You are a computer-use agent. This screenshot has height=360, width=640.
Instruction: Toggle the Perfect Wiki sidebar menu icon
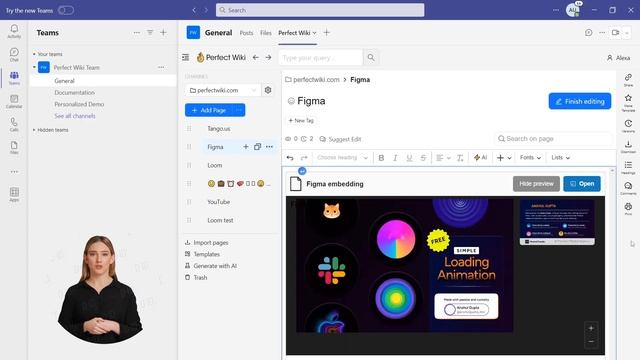186,58
